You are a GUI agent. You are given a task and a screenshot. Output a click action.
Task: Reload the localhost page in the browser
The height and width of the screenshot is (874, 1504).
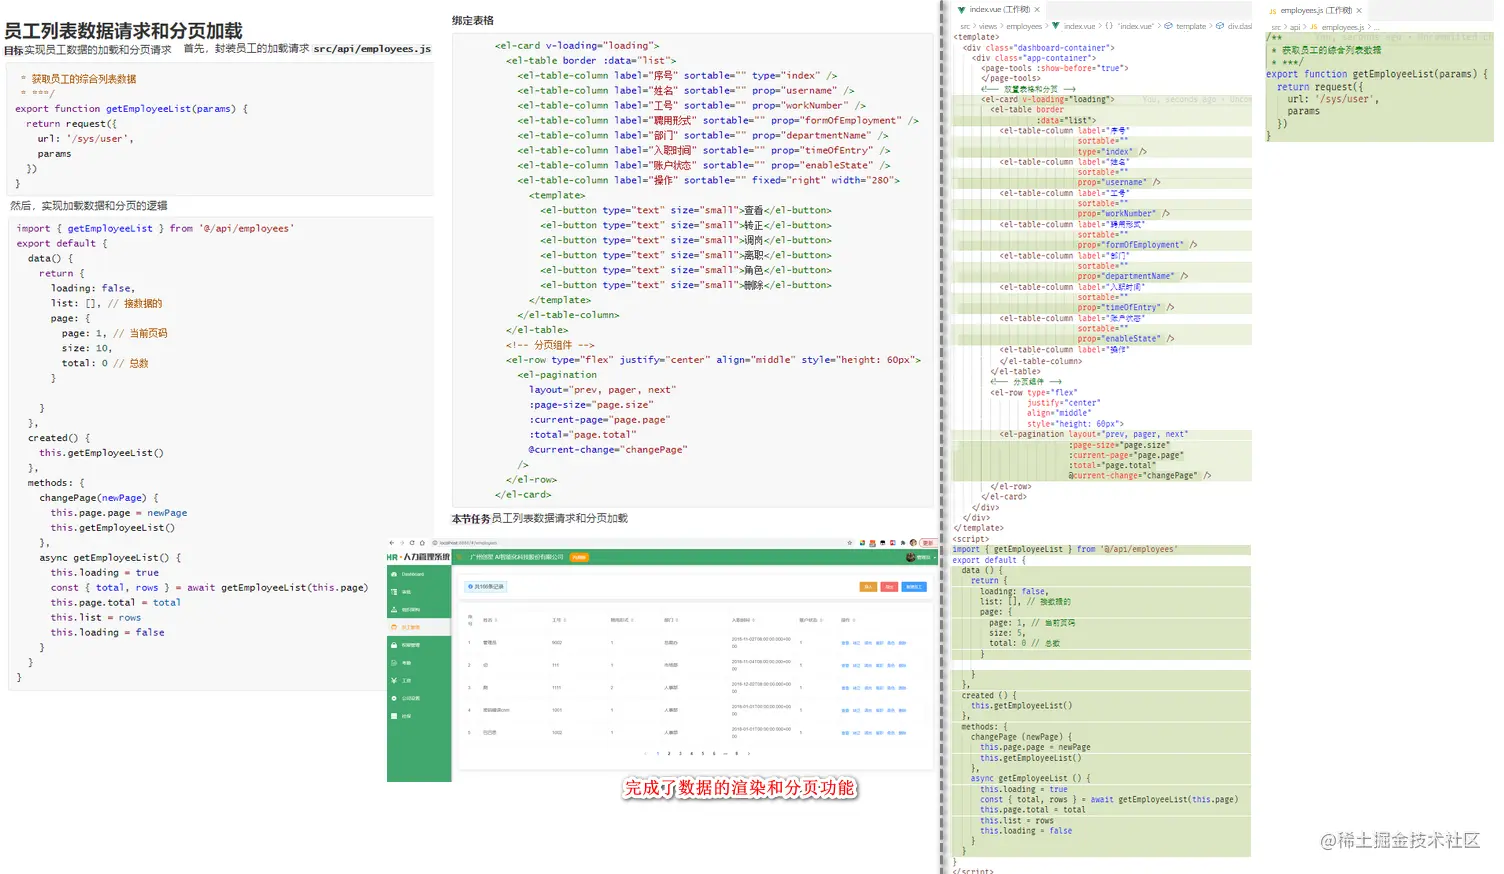point(412,543)
